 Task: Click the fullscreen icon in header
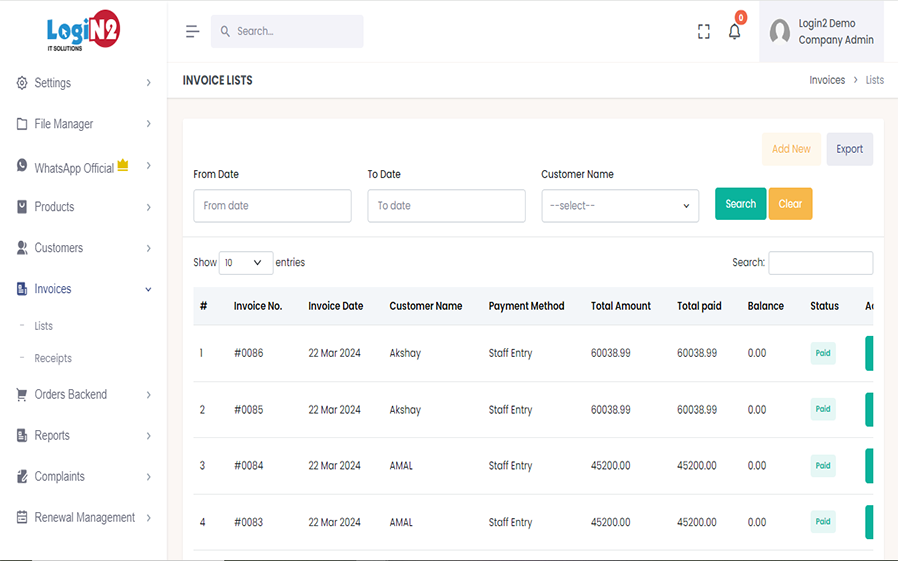point(704,32)
